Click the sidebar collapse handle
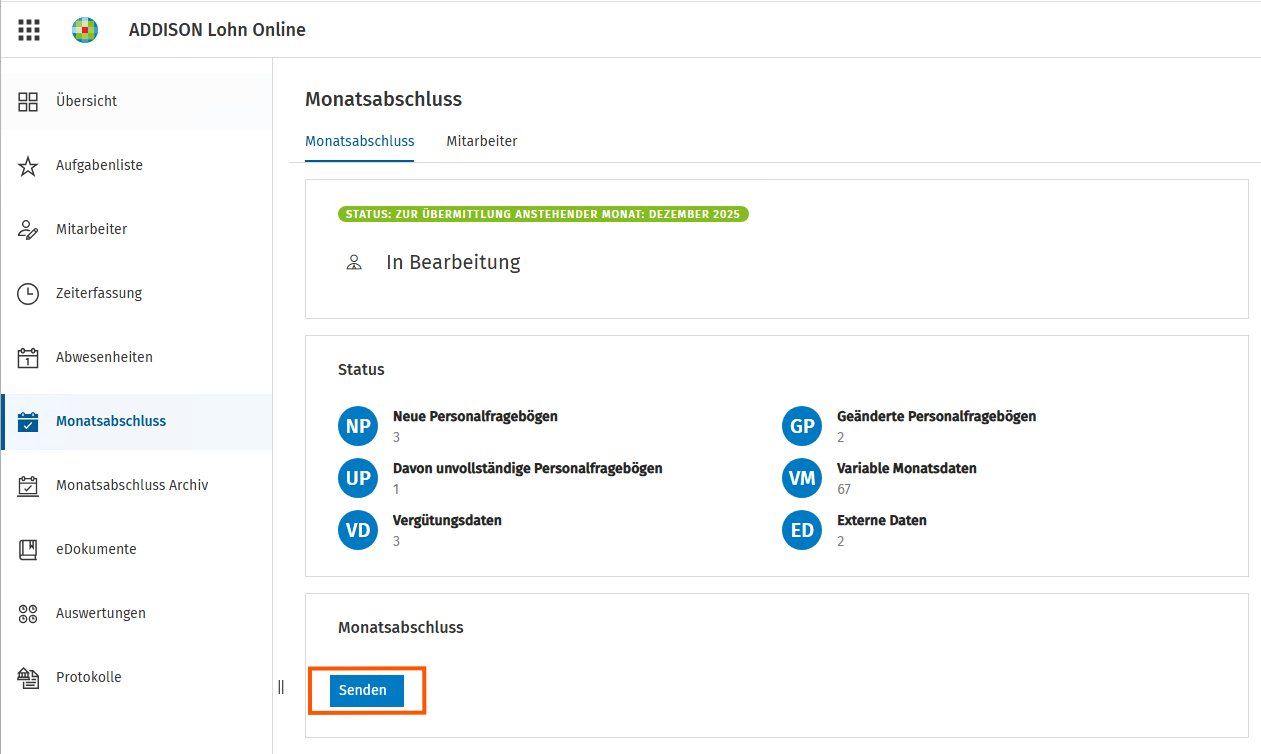1261x754 pixels. click(281, 687)
